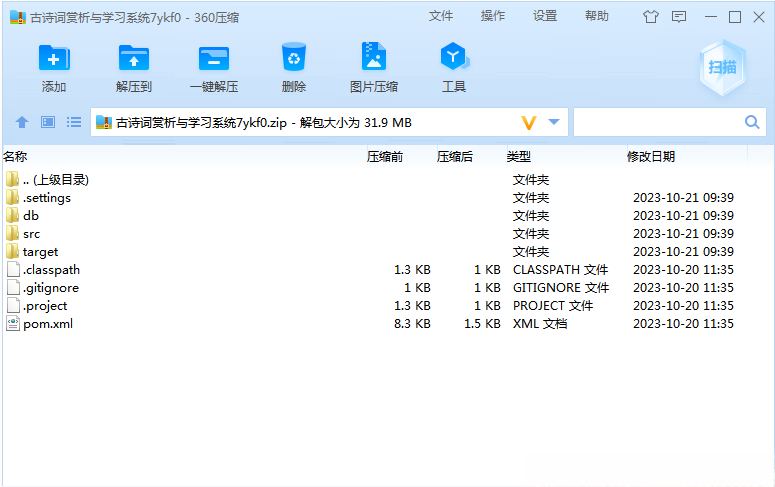Maximize the 360压缩 window
775x487 pixels.
click(x=735, y=17)
